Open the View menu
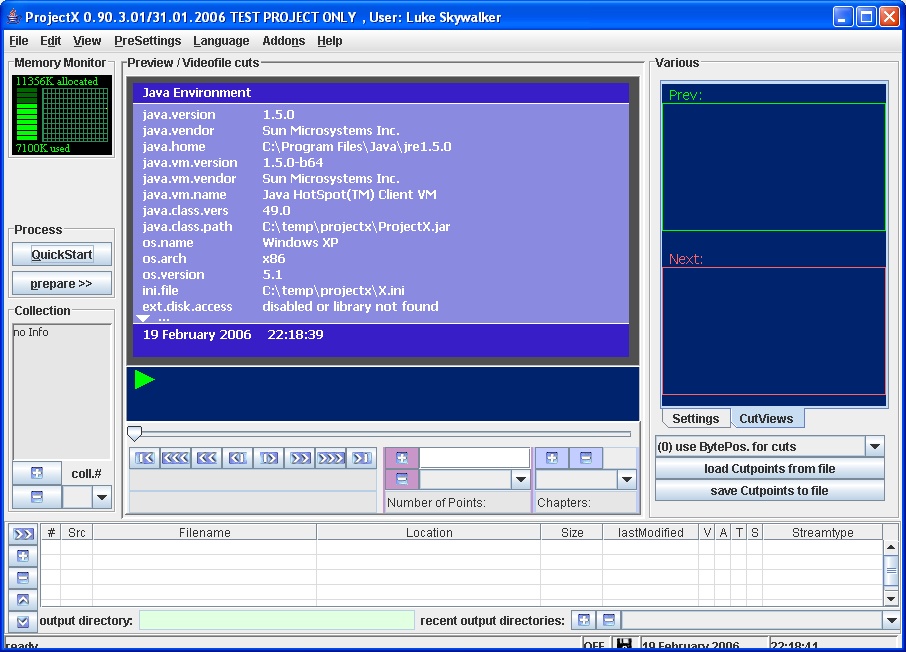The width and height of the screenshot is (906, 652). [87, 41]
